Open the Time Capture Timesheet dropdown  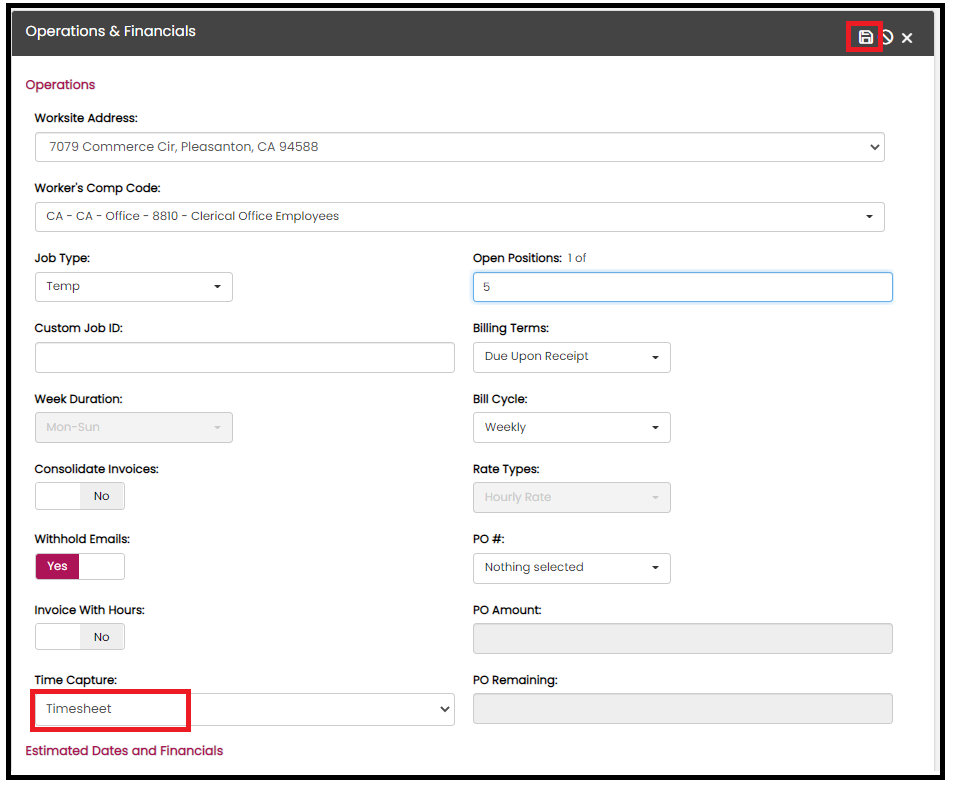coord(244,709)
